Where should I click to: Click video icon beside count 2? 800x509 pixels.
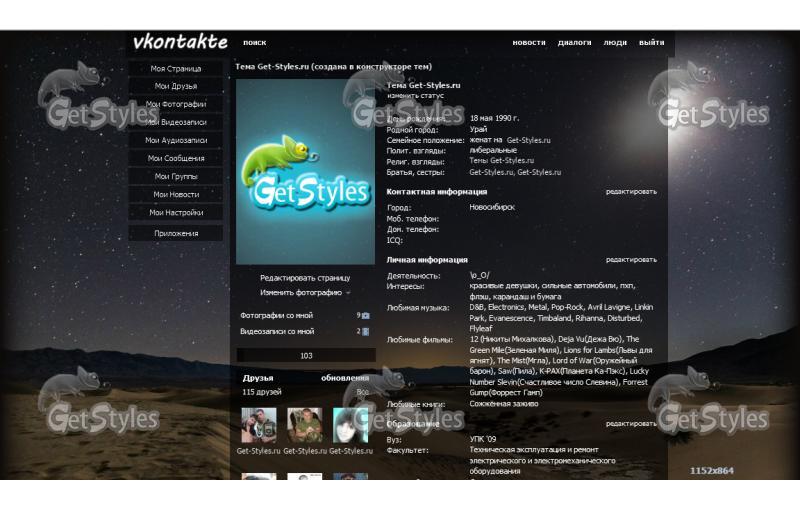365,332
